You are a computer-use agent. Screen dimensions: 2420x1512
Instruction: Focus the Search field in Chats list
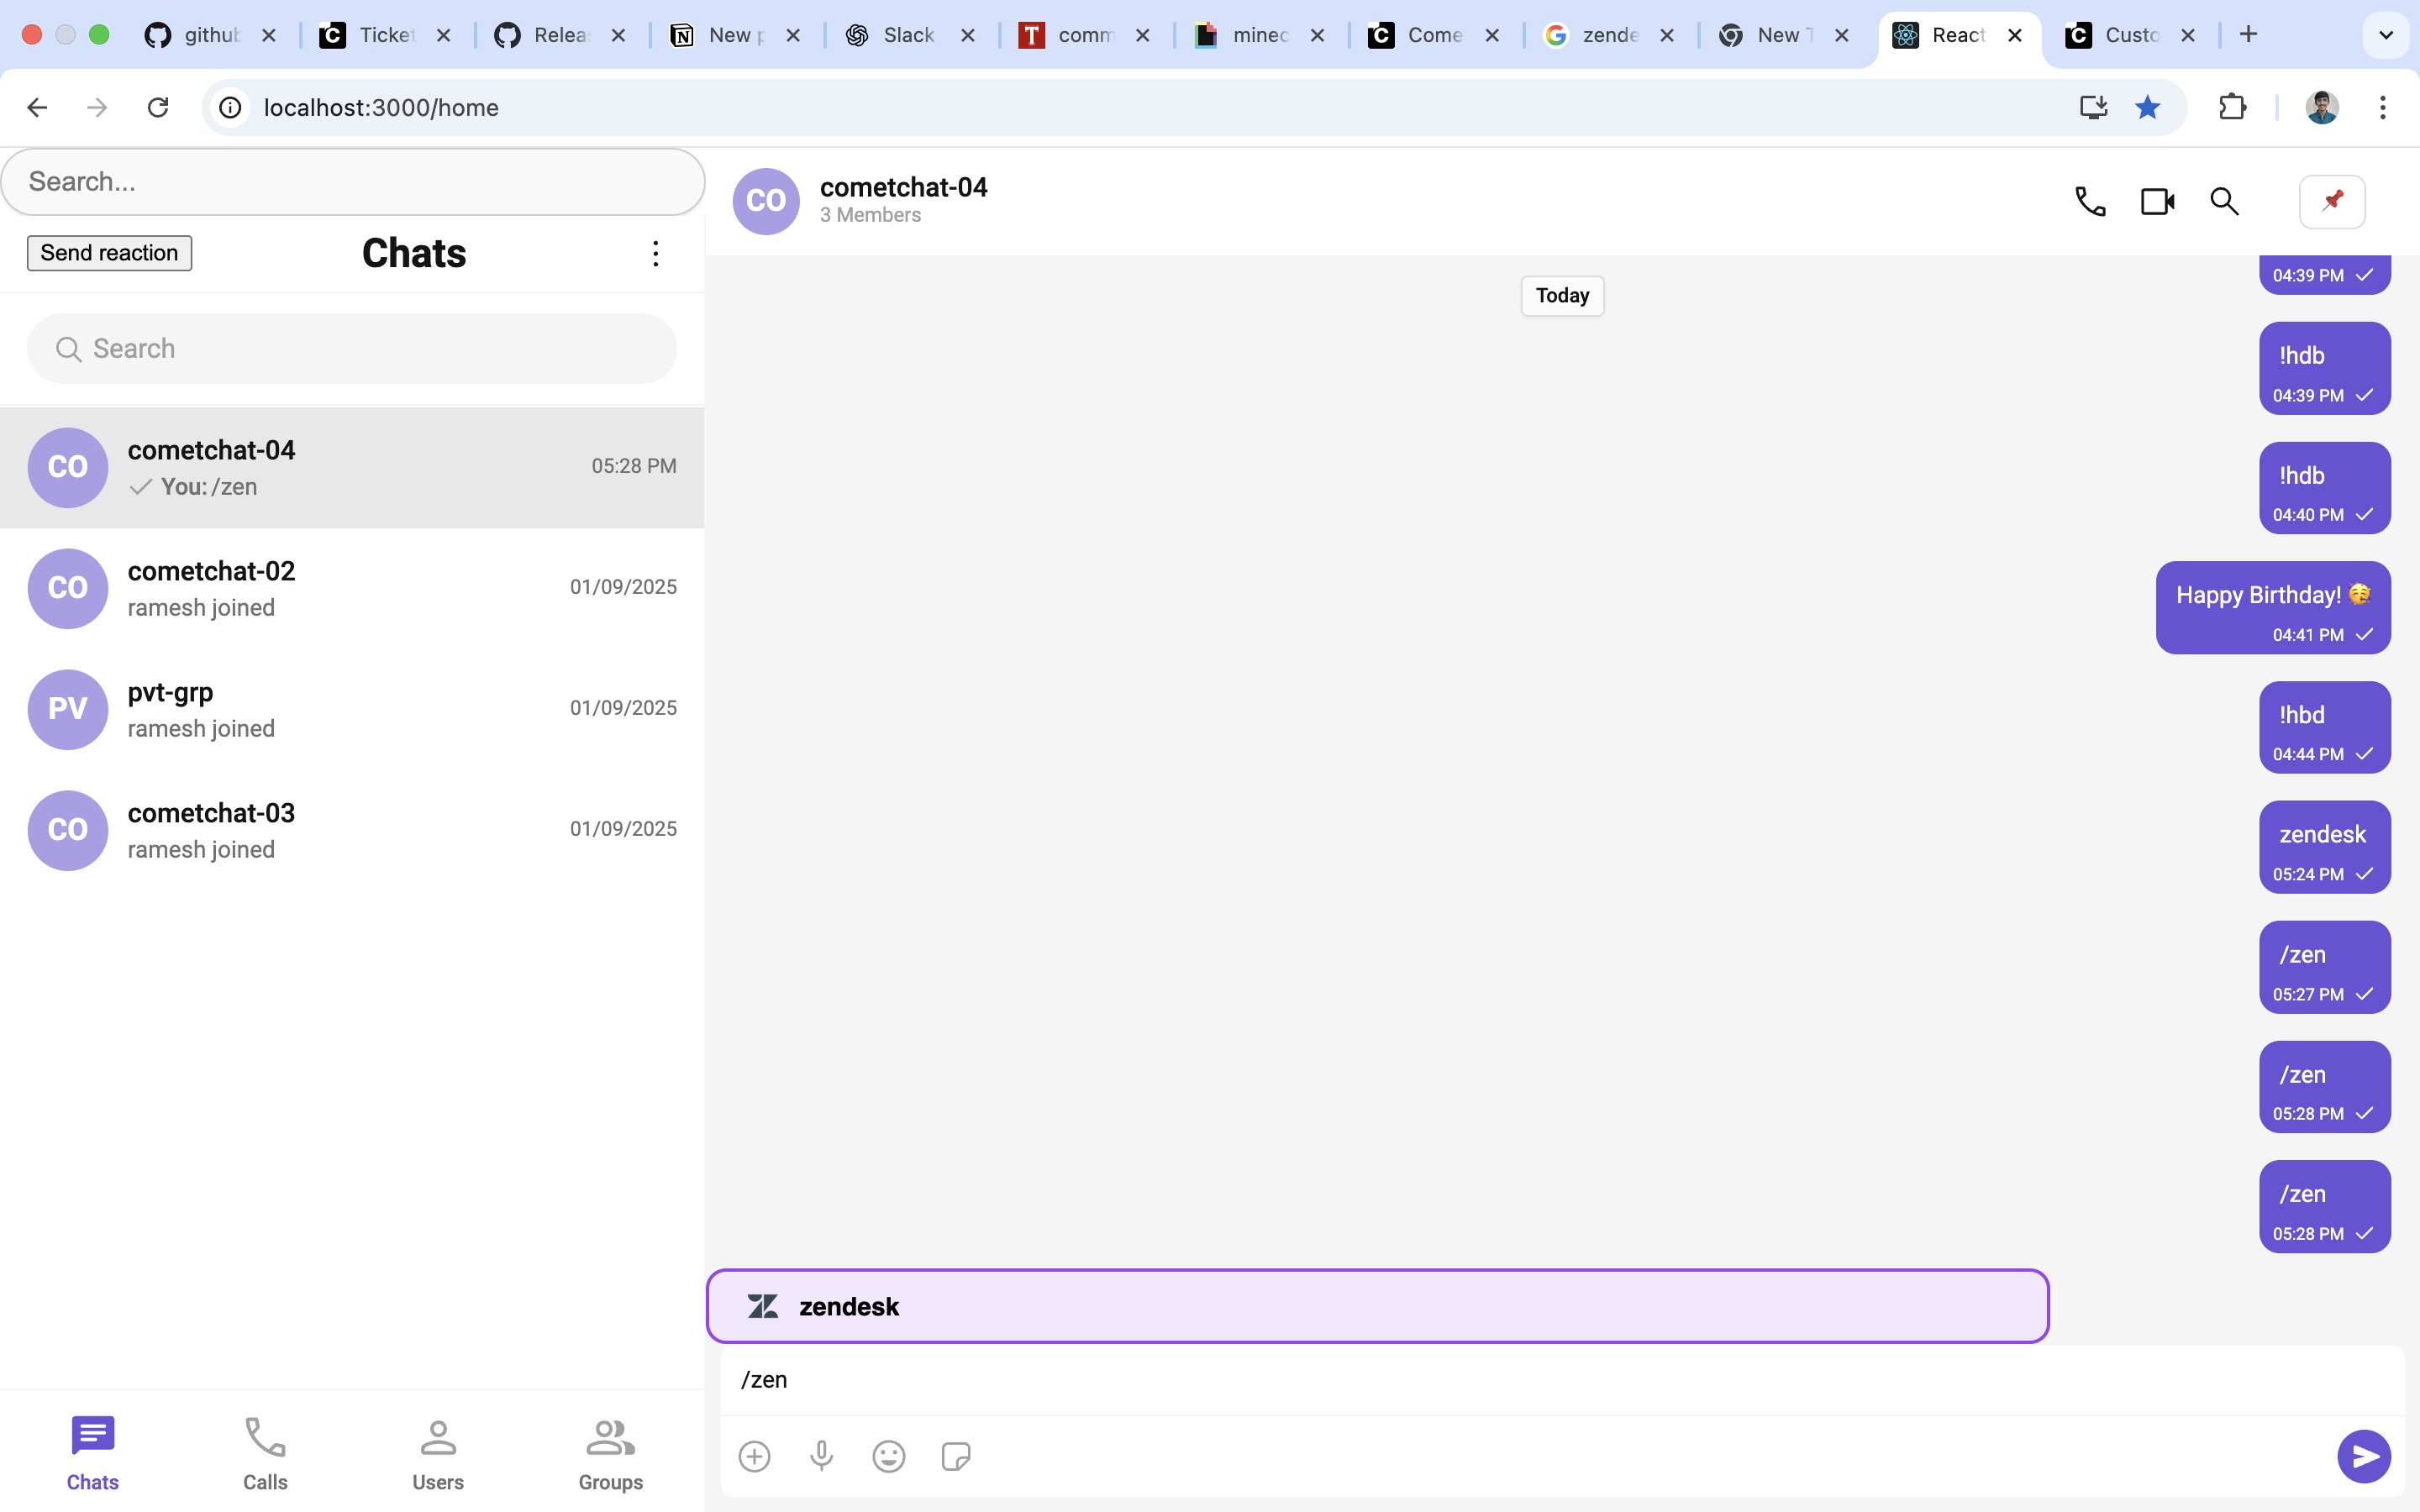352,348
